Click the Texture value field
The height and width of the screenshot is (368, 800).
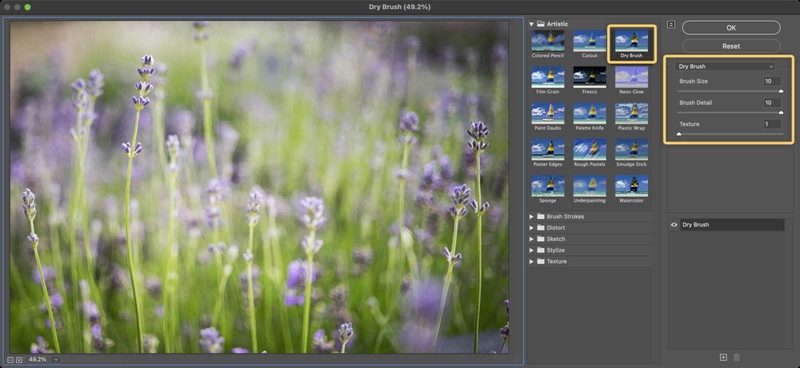[x=772, y=124]
